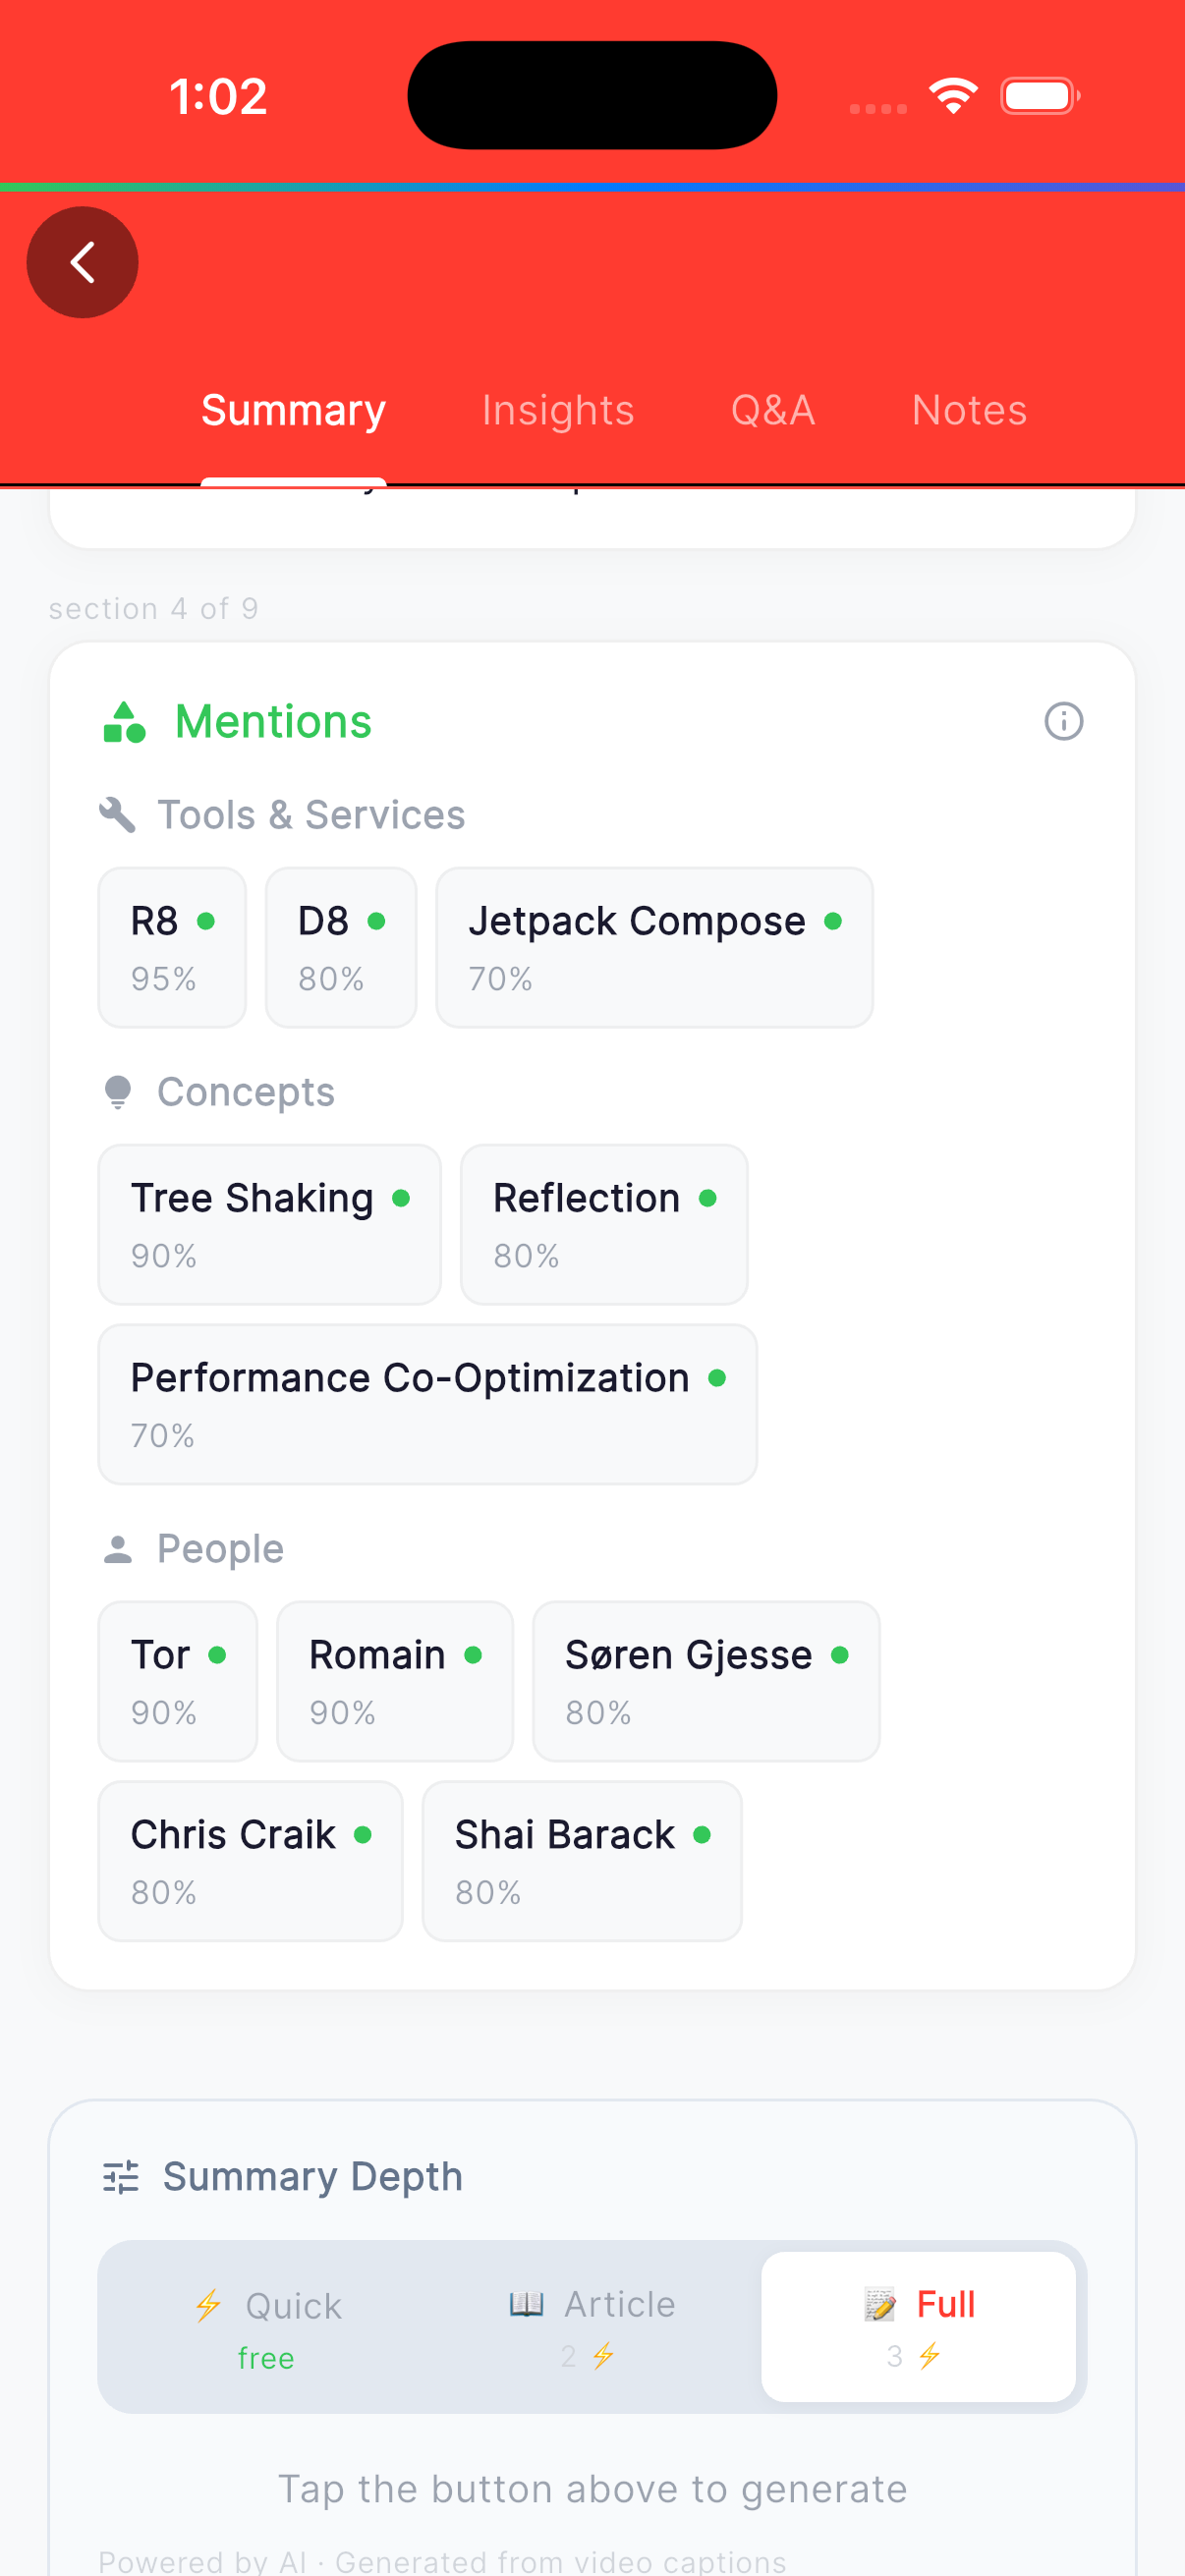
Task: Tap the Søren Gjesse person chip
Action: click(706, 1681)
